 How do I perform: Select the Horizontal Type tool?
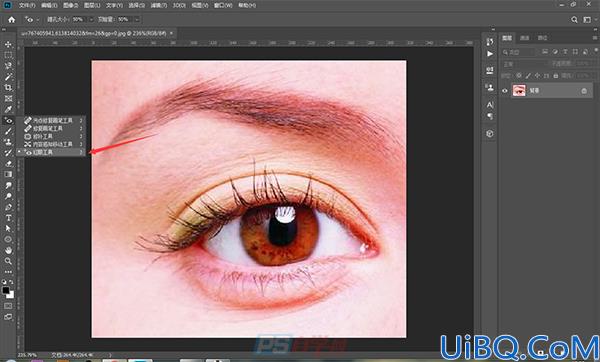coord(8,218)
